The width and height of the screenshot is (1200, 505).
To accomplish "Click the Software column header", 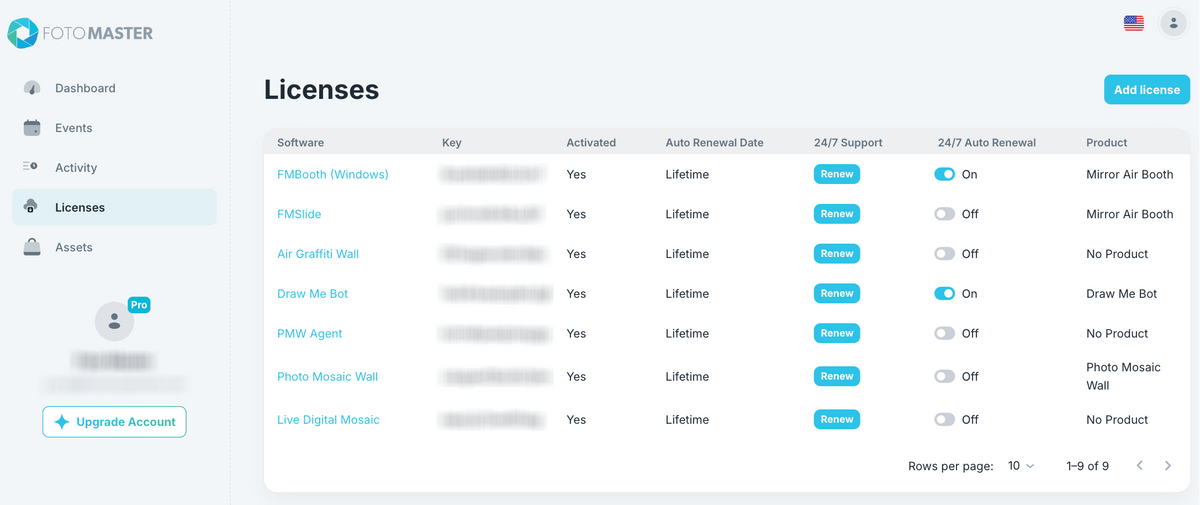I will tap(301, 143).
